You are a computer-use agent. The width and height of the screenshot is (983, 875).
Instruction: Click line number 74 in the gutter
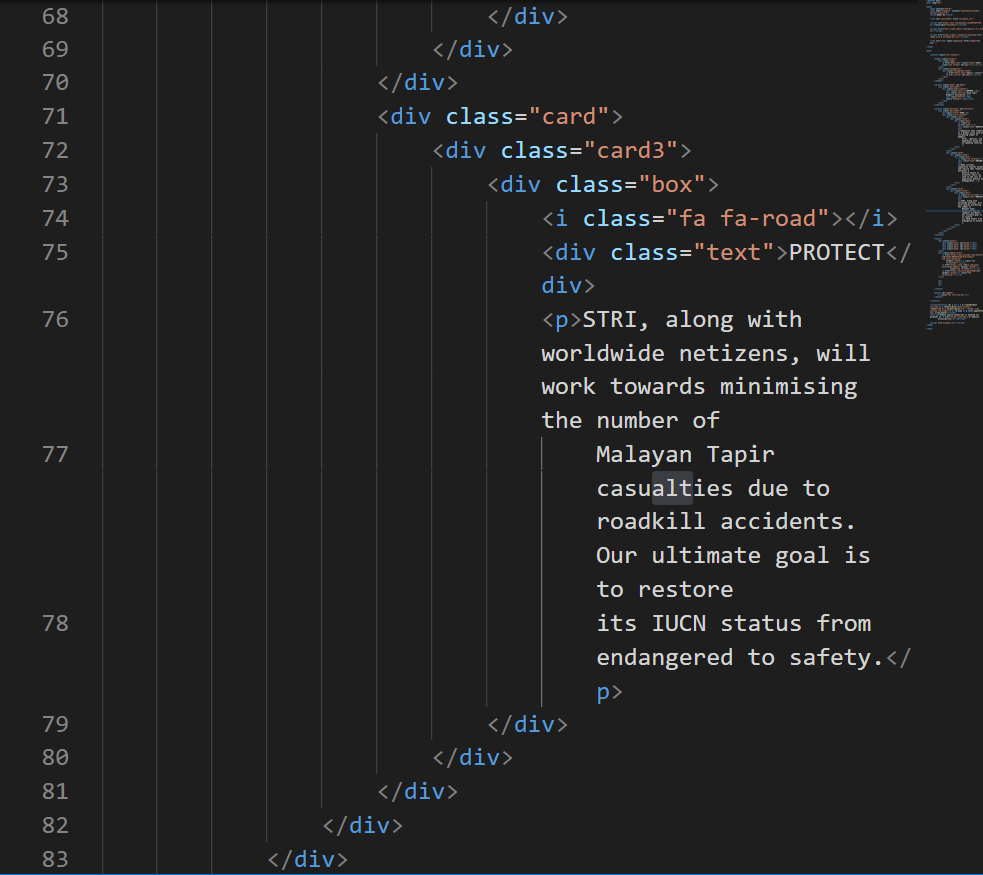(x=55, y=218)
